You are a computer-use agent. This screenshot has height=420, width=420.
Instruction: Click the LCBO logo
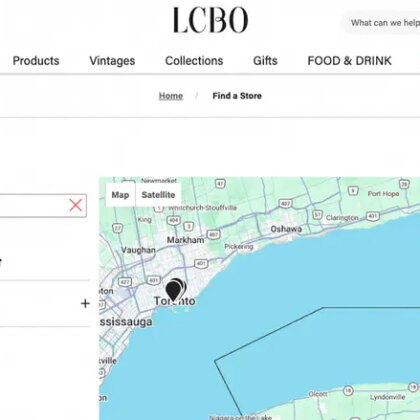point(210,20)
